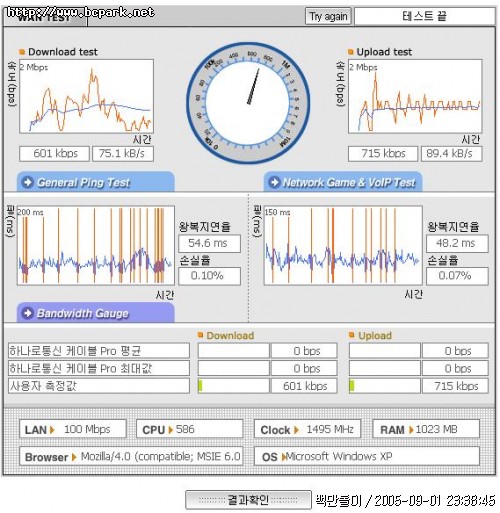The height and width of the screenshot is (513, 500).
Task: Click the 54.6 ms round-trip delay field
Action: click(x=209, y=243)
